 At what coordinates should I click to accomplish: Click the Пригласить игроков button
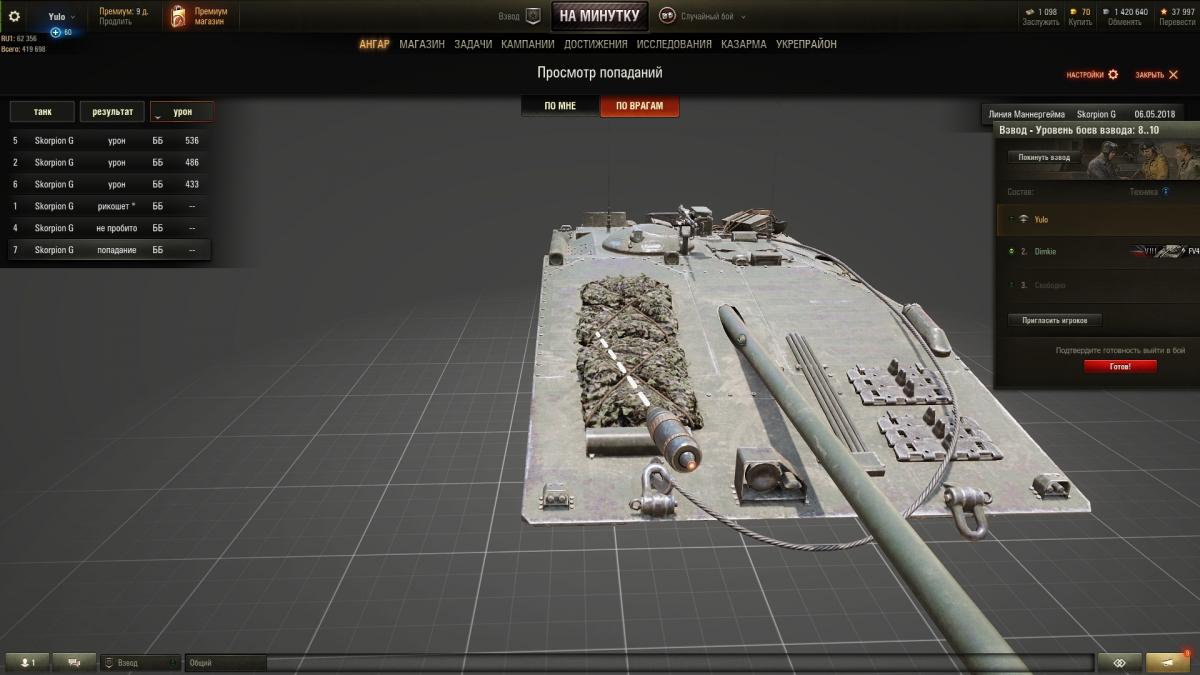[1055, 320]
